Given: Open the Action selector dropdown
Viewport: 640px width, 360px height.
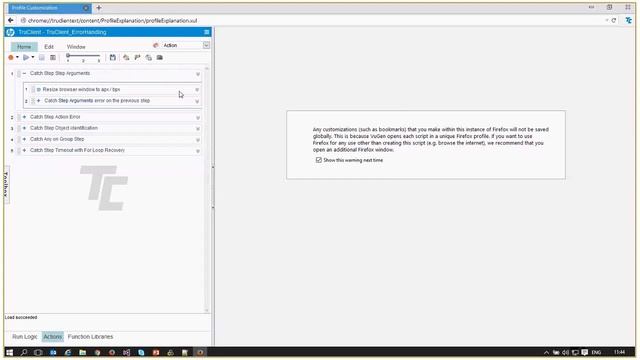Looking at the screenshot, I should pyautogui.click(x=206, y=45).
